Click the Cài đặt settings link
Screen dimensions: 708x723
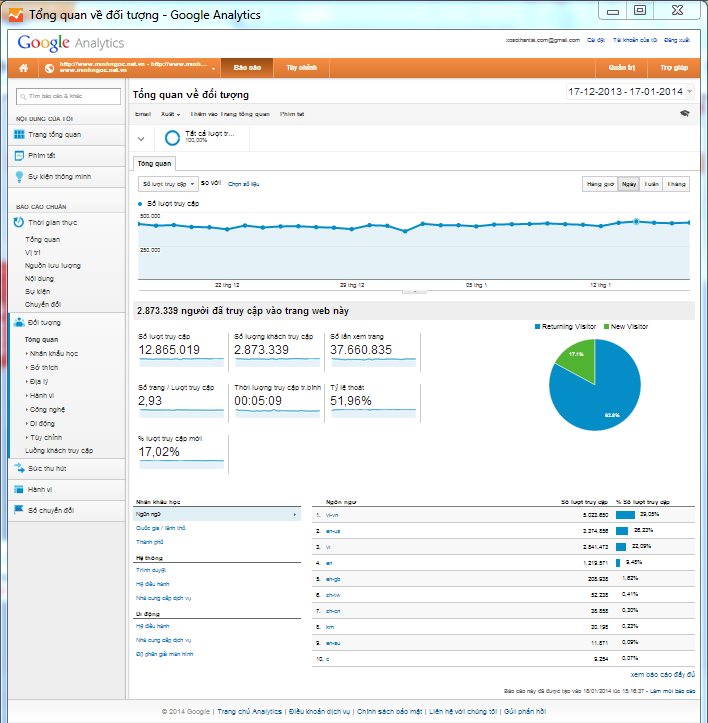click(x=595, y=40)
